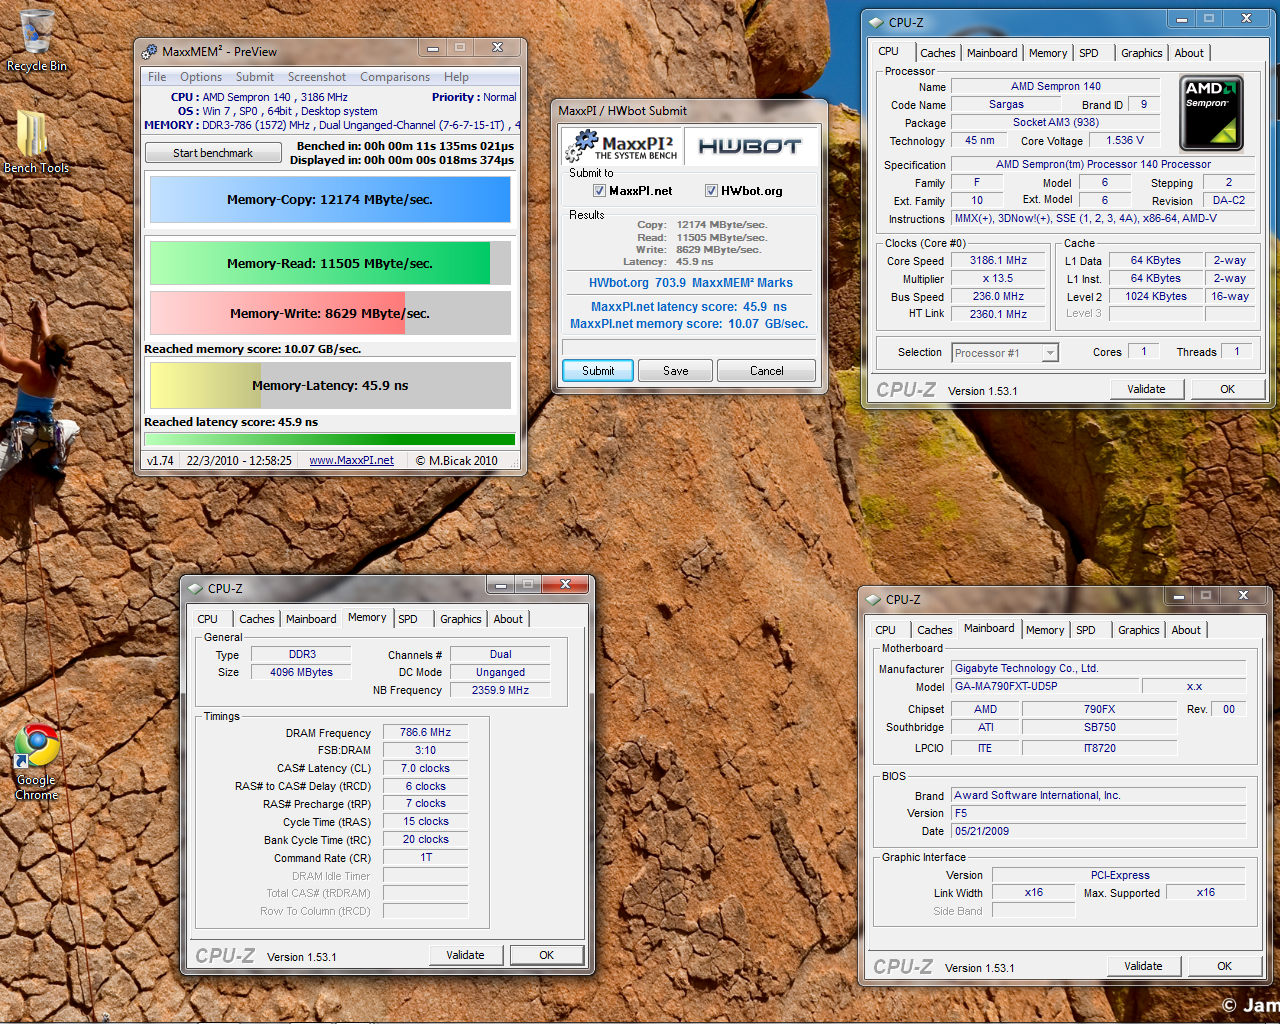Click Submit in HWbot Submit dialog
This screenshot has width=1280, height=1024.
point(598,371)
